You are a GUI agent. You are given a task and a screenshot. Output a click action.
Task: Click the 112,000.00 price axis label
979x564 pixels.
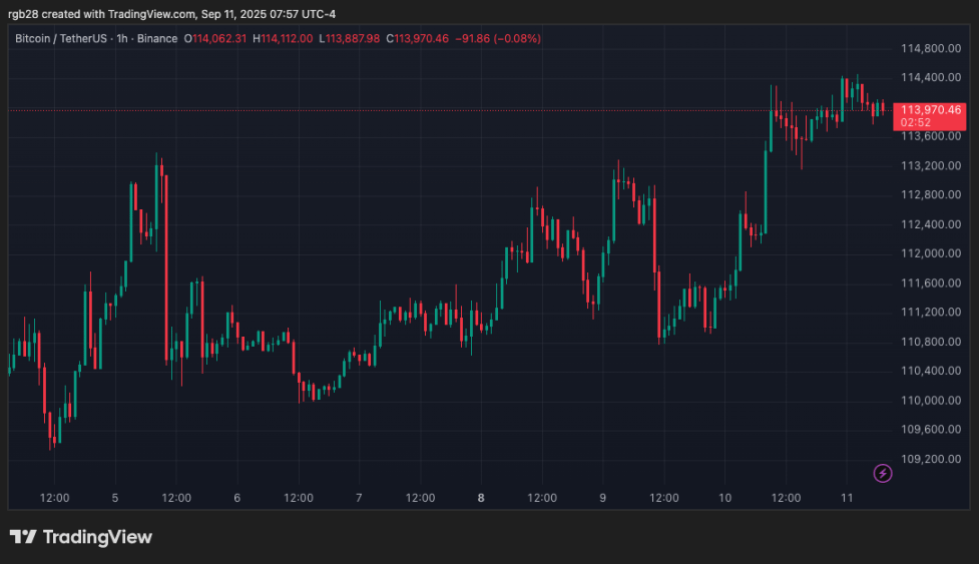924,254
